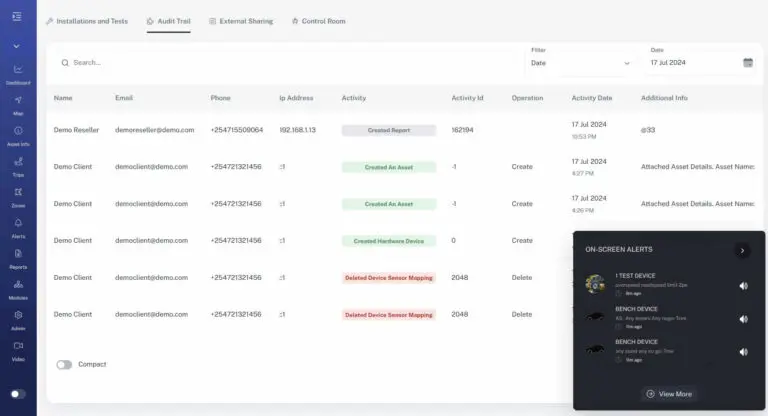
Task: Click the calendar icon in Date field
Action: (747, 63)
